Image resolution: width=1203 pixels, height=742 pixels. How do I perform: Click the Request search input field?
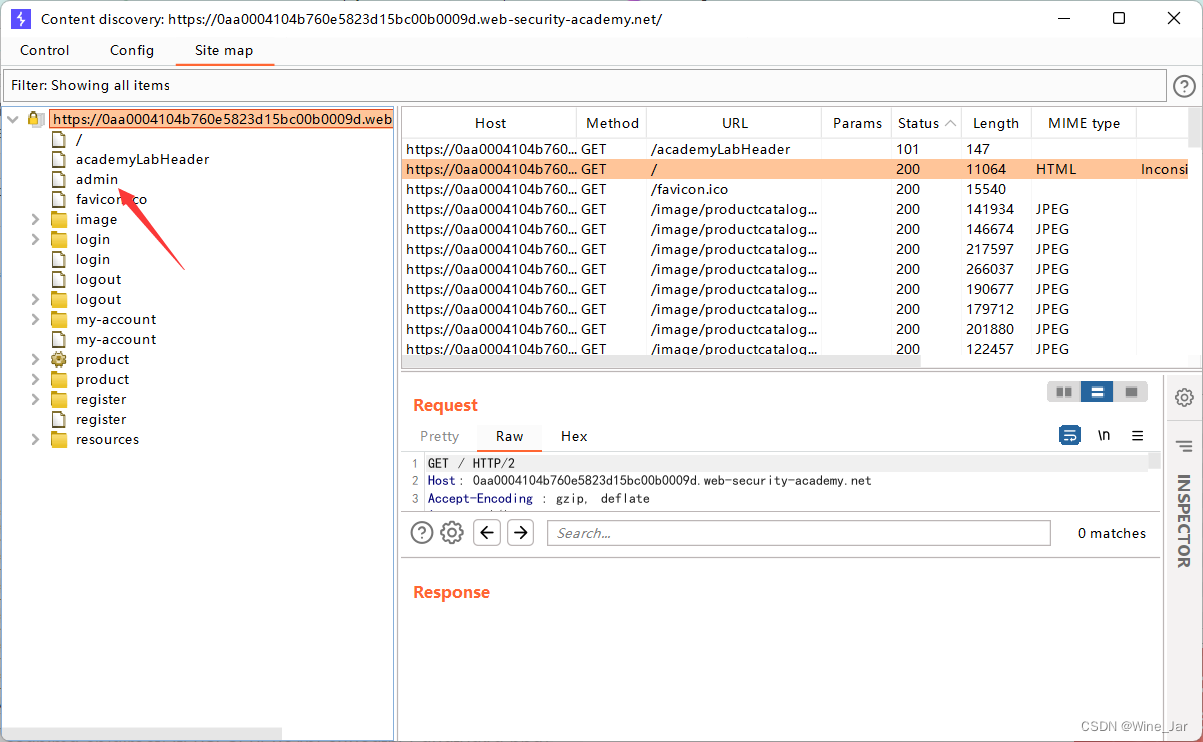tap(798, 533)
